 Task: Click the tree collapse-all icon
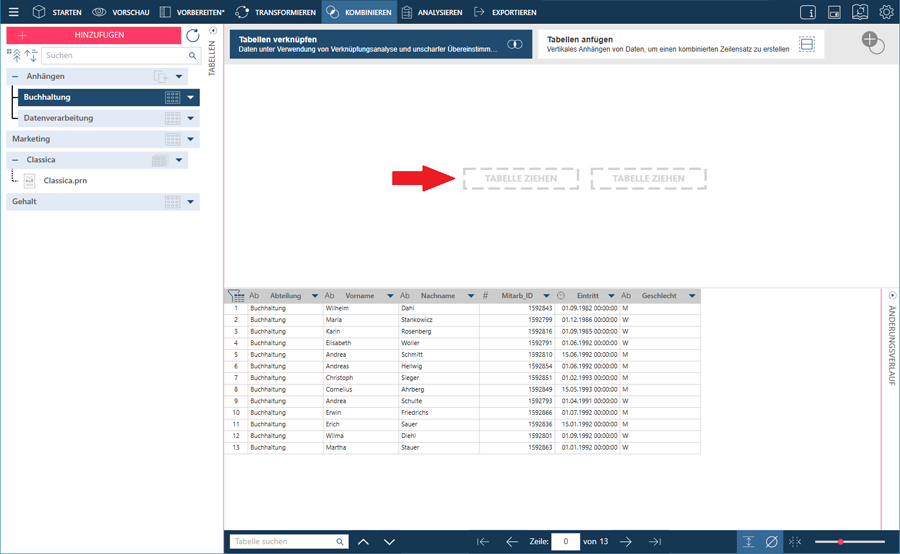15,55
